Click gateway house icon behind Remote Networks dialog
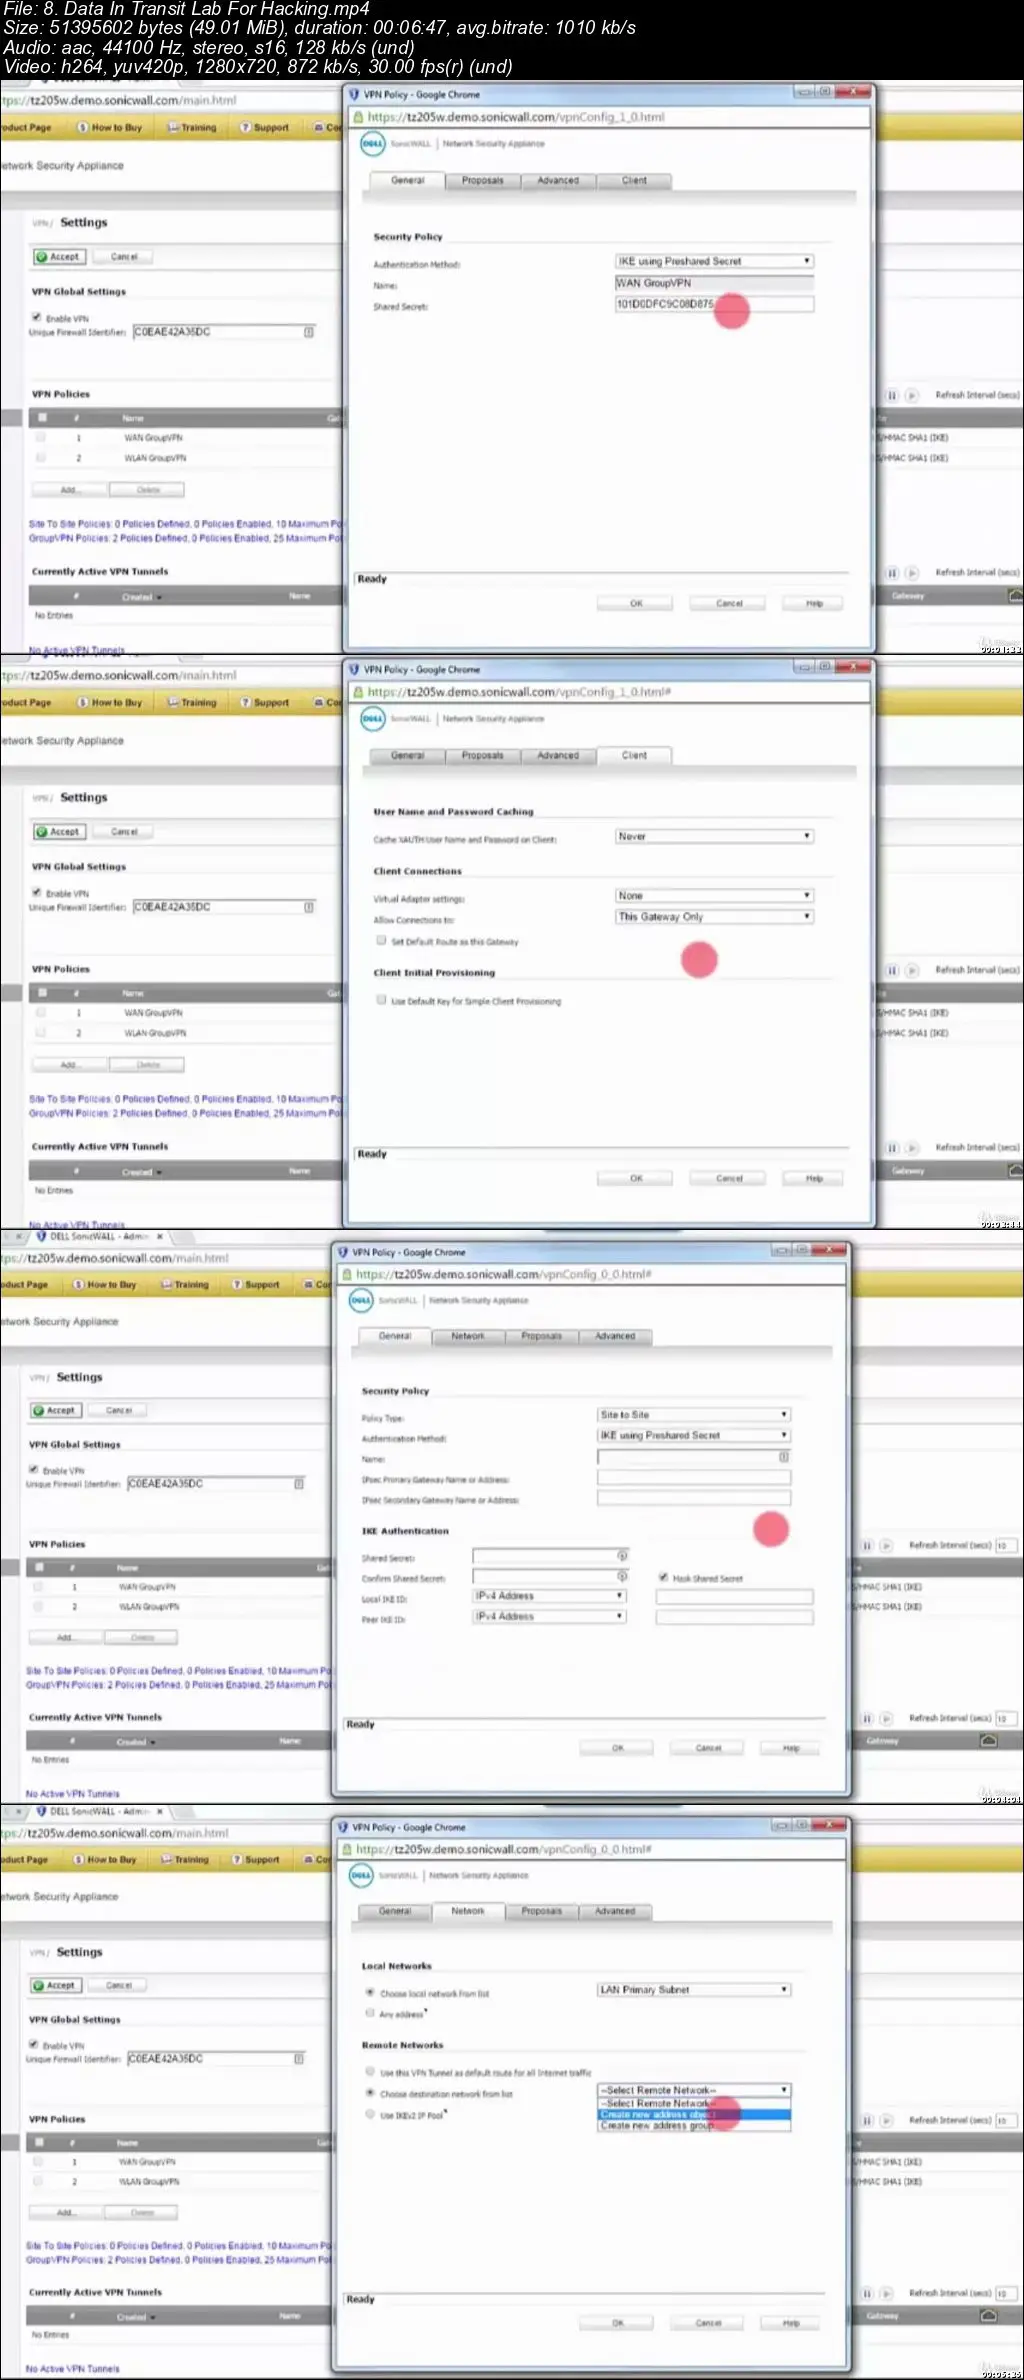The image size is (1024, 2380). [988, 2315]
